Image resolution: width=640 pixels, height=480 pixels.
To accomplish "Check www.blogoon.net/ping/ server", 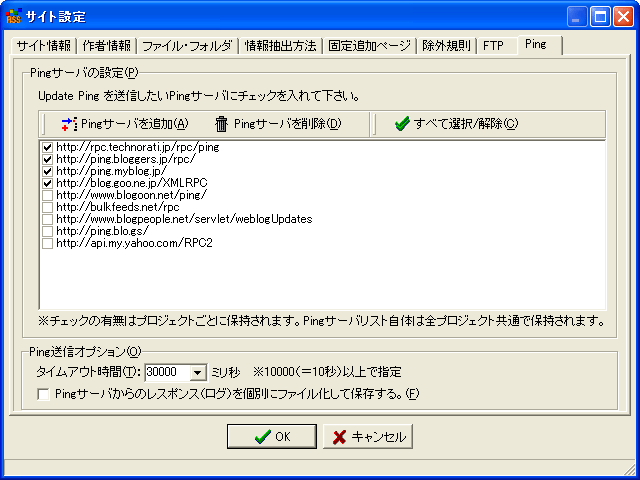I will pos(47,196).
